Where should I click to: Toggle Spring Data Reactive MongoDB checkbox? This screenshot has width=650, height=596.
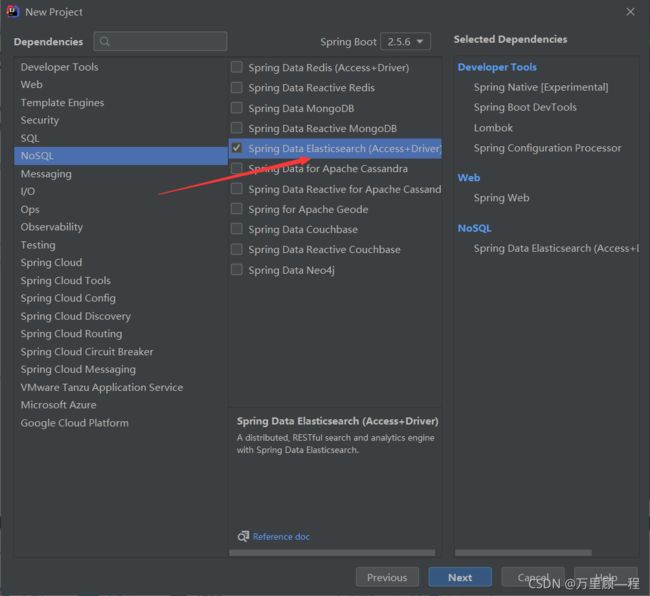tap(237, 128)
